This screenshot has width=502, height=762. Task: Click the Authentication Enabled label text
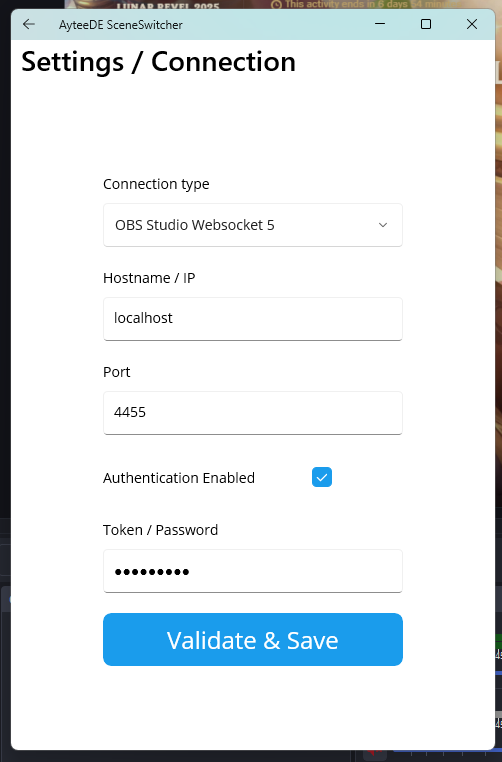pos(179,478)
